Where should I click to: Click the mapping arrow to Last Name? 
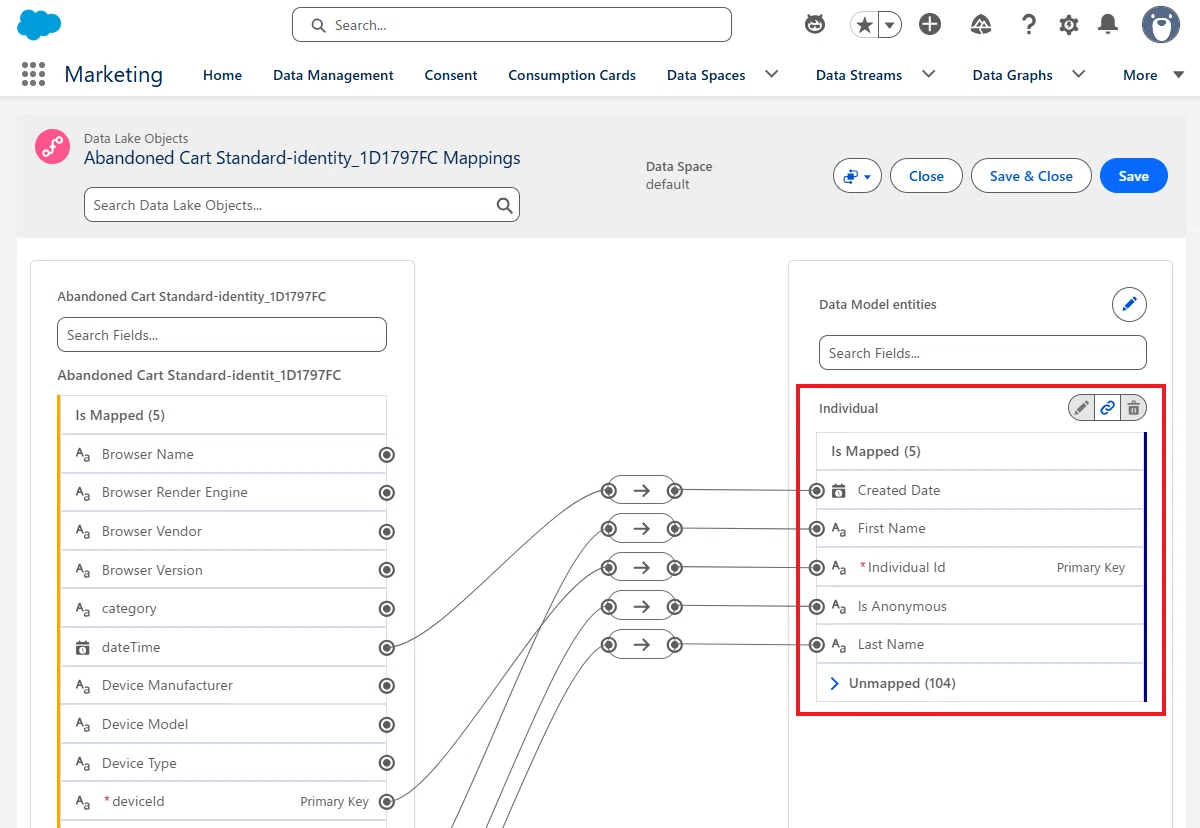click(x=642, y=644)
